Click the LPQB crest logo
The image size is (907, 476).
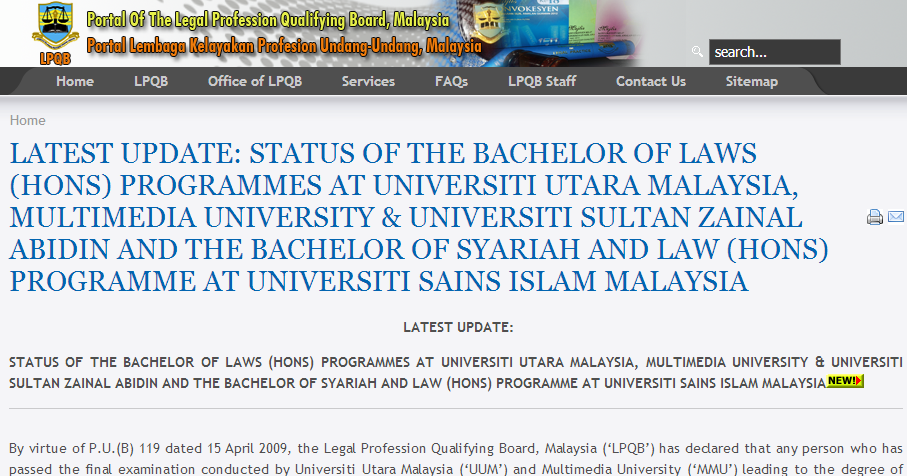click(56, 33)
